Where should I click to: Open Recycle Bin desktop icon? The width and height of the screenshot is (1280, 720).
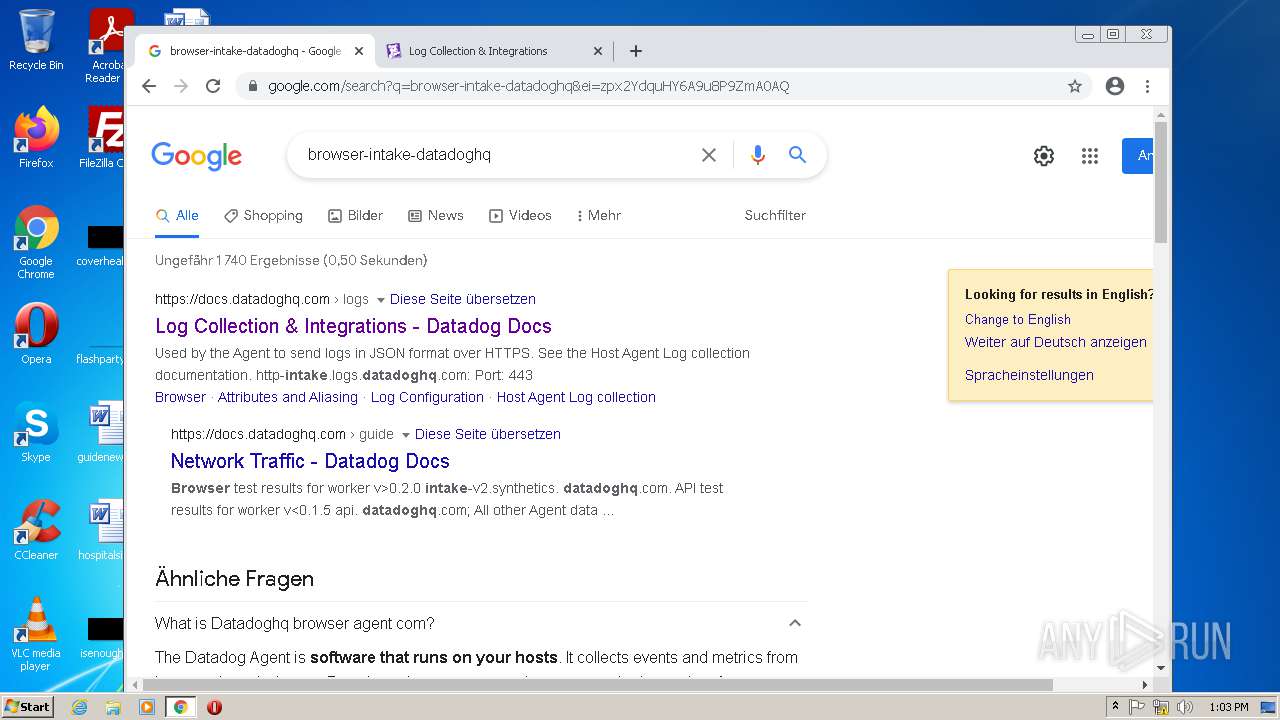click(36, 40)
